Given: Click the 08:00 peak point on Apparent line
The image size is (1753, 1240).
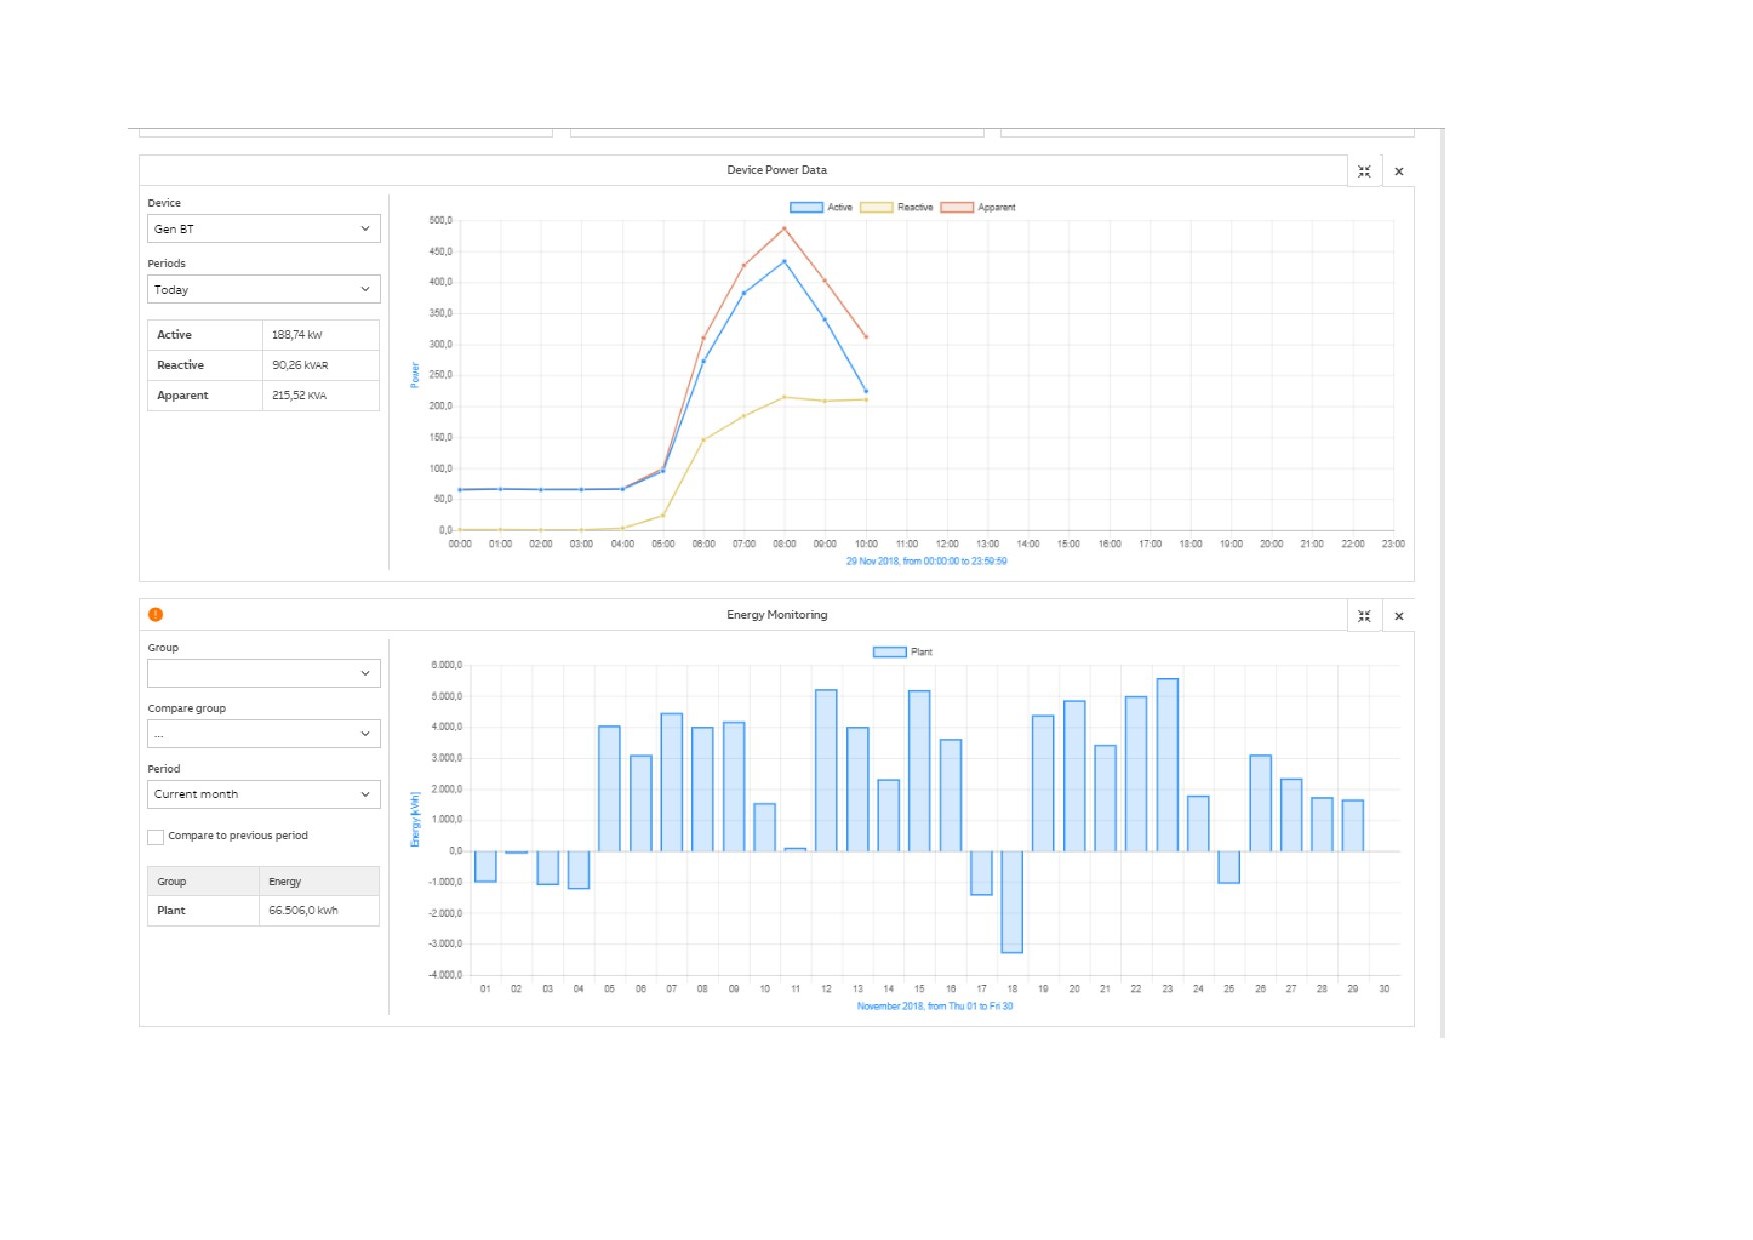Looking at the screenshot, I should 784,229.
